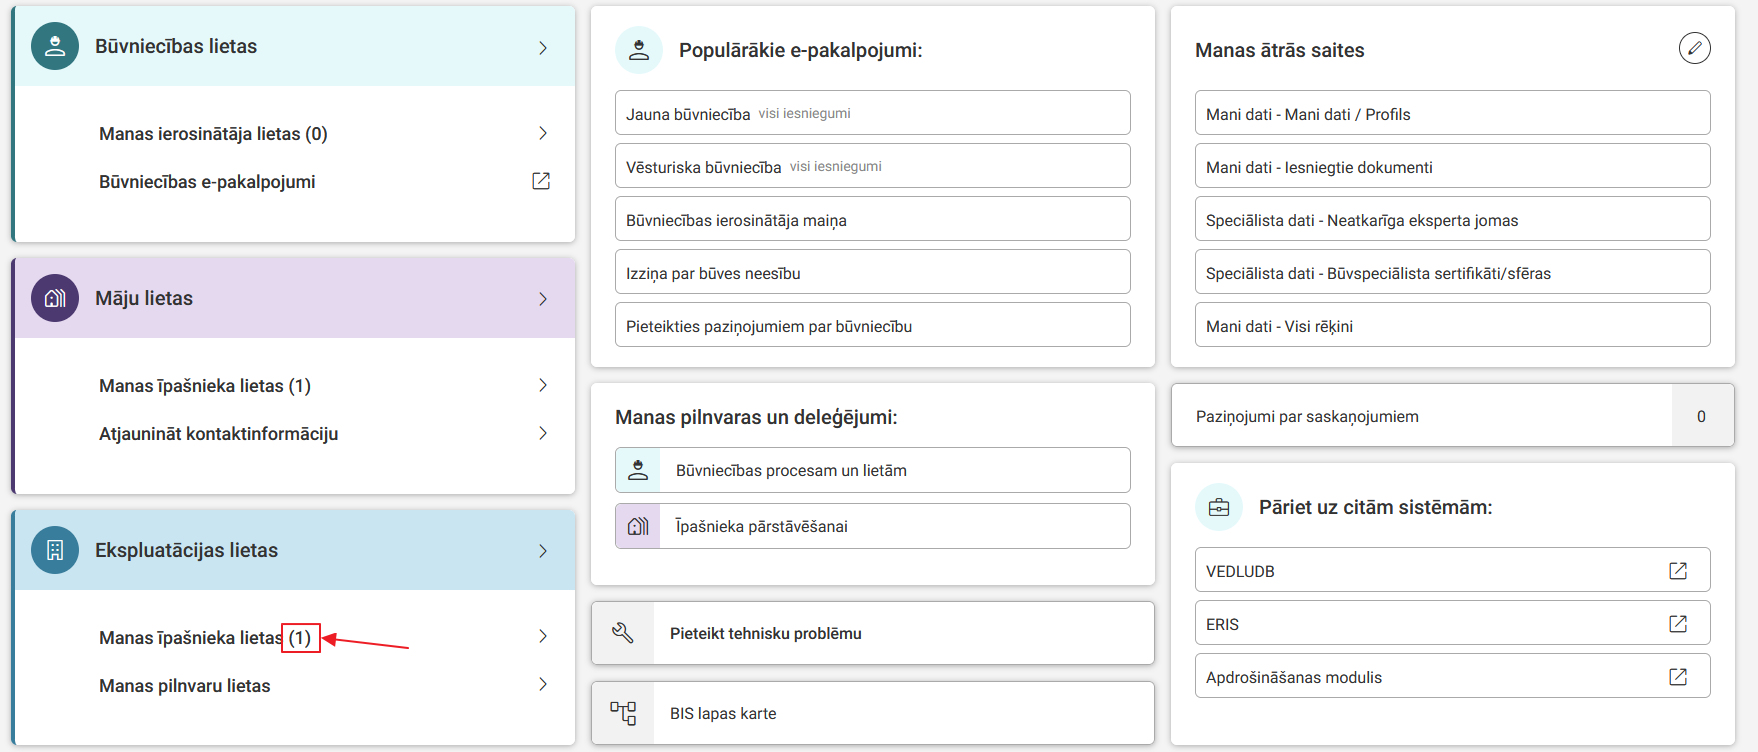The width and height of the screenshot is (1758, 752).
Task: Click the Būvniecības lietas round person icon
Action: [55, 46]
